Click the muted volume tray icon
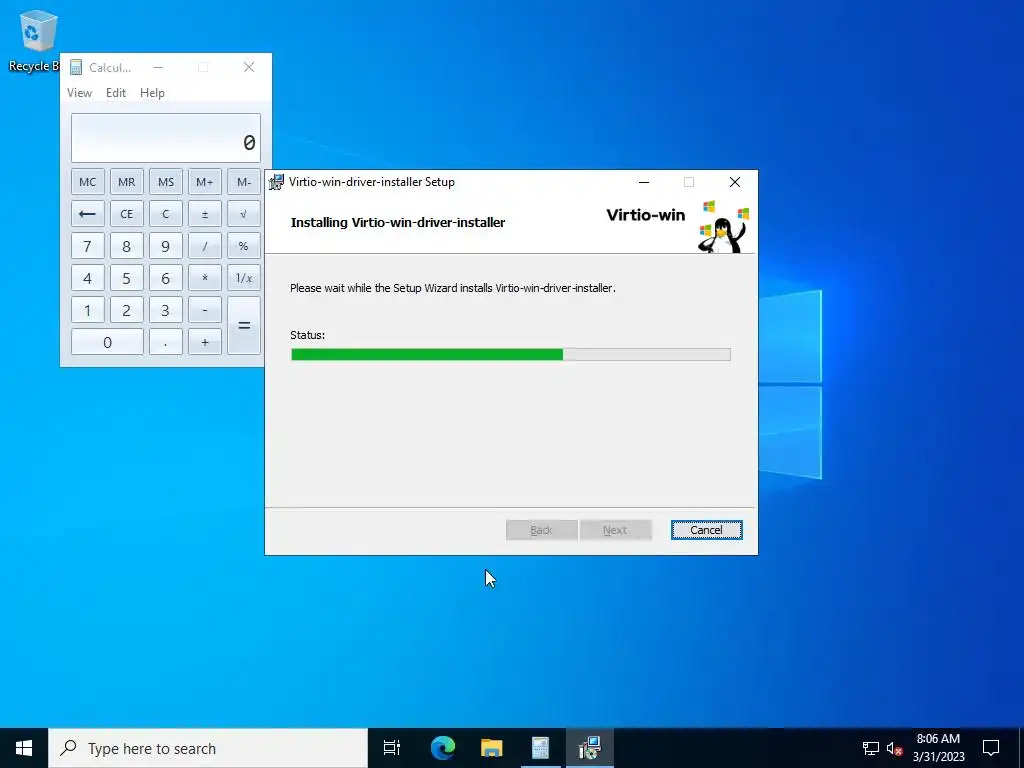Viewport: 1024px width, 768px height. (894, 748)
